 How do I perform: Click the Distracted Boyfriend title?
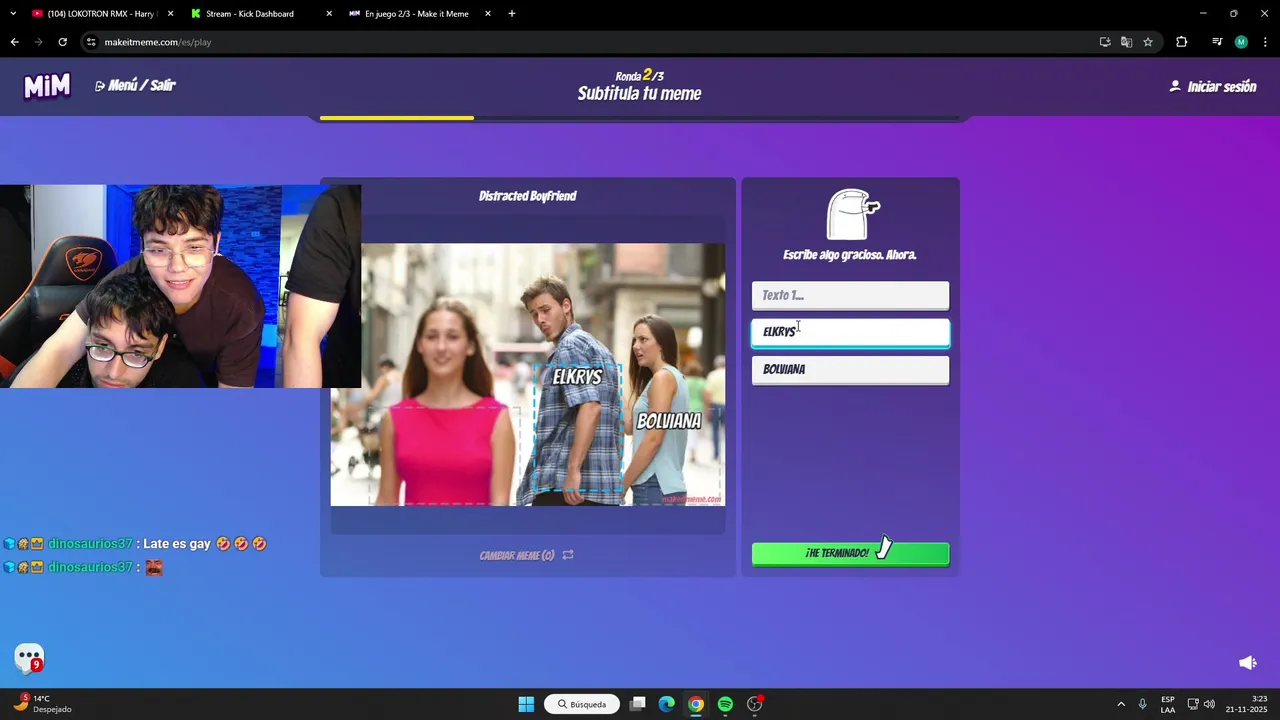[x=527, y=196]
